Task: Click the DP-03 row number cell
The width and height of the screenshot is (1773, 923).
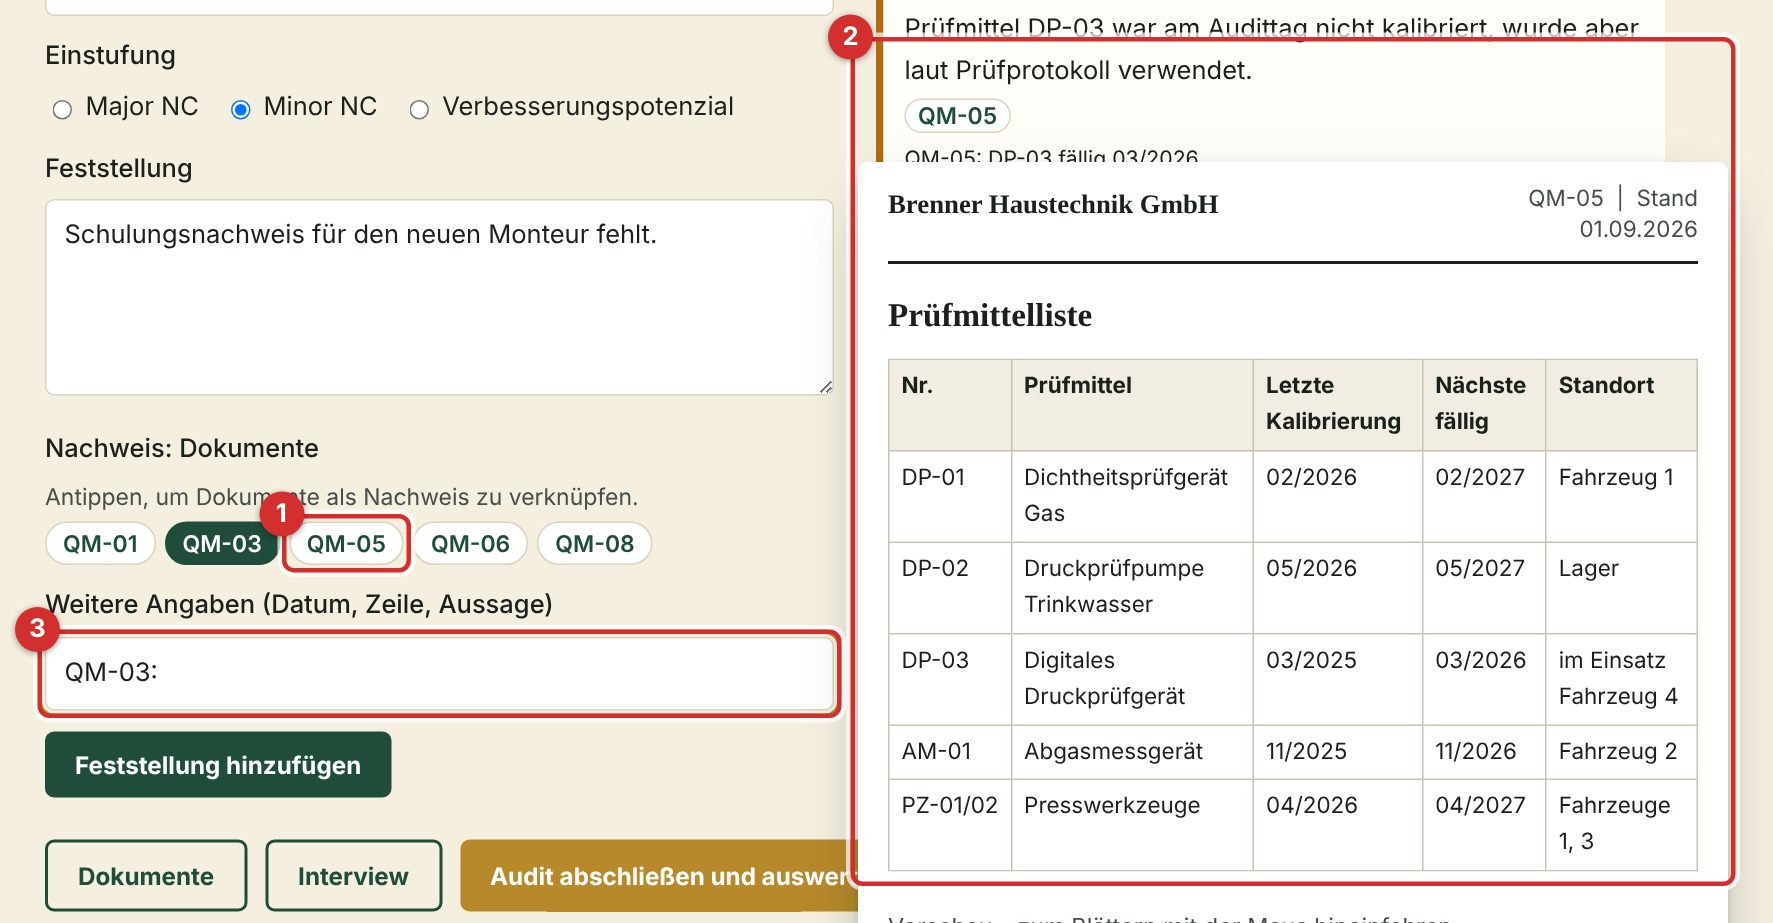Action: pyautogui.click(x=950, y=679)
